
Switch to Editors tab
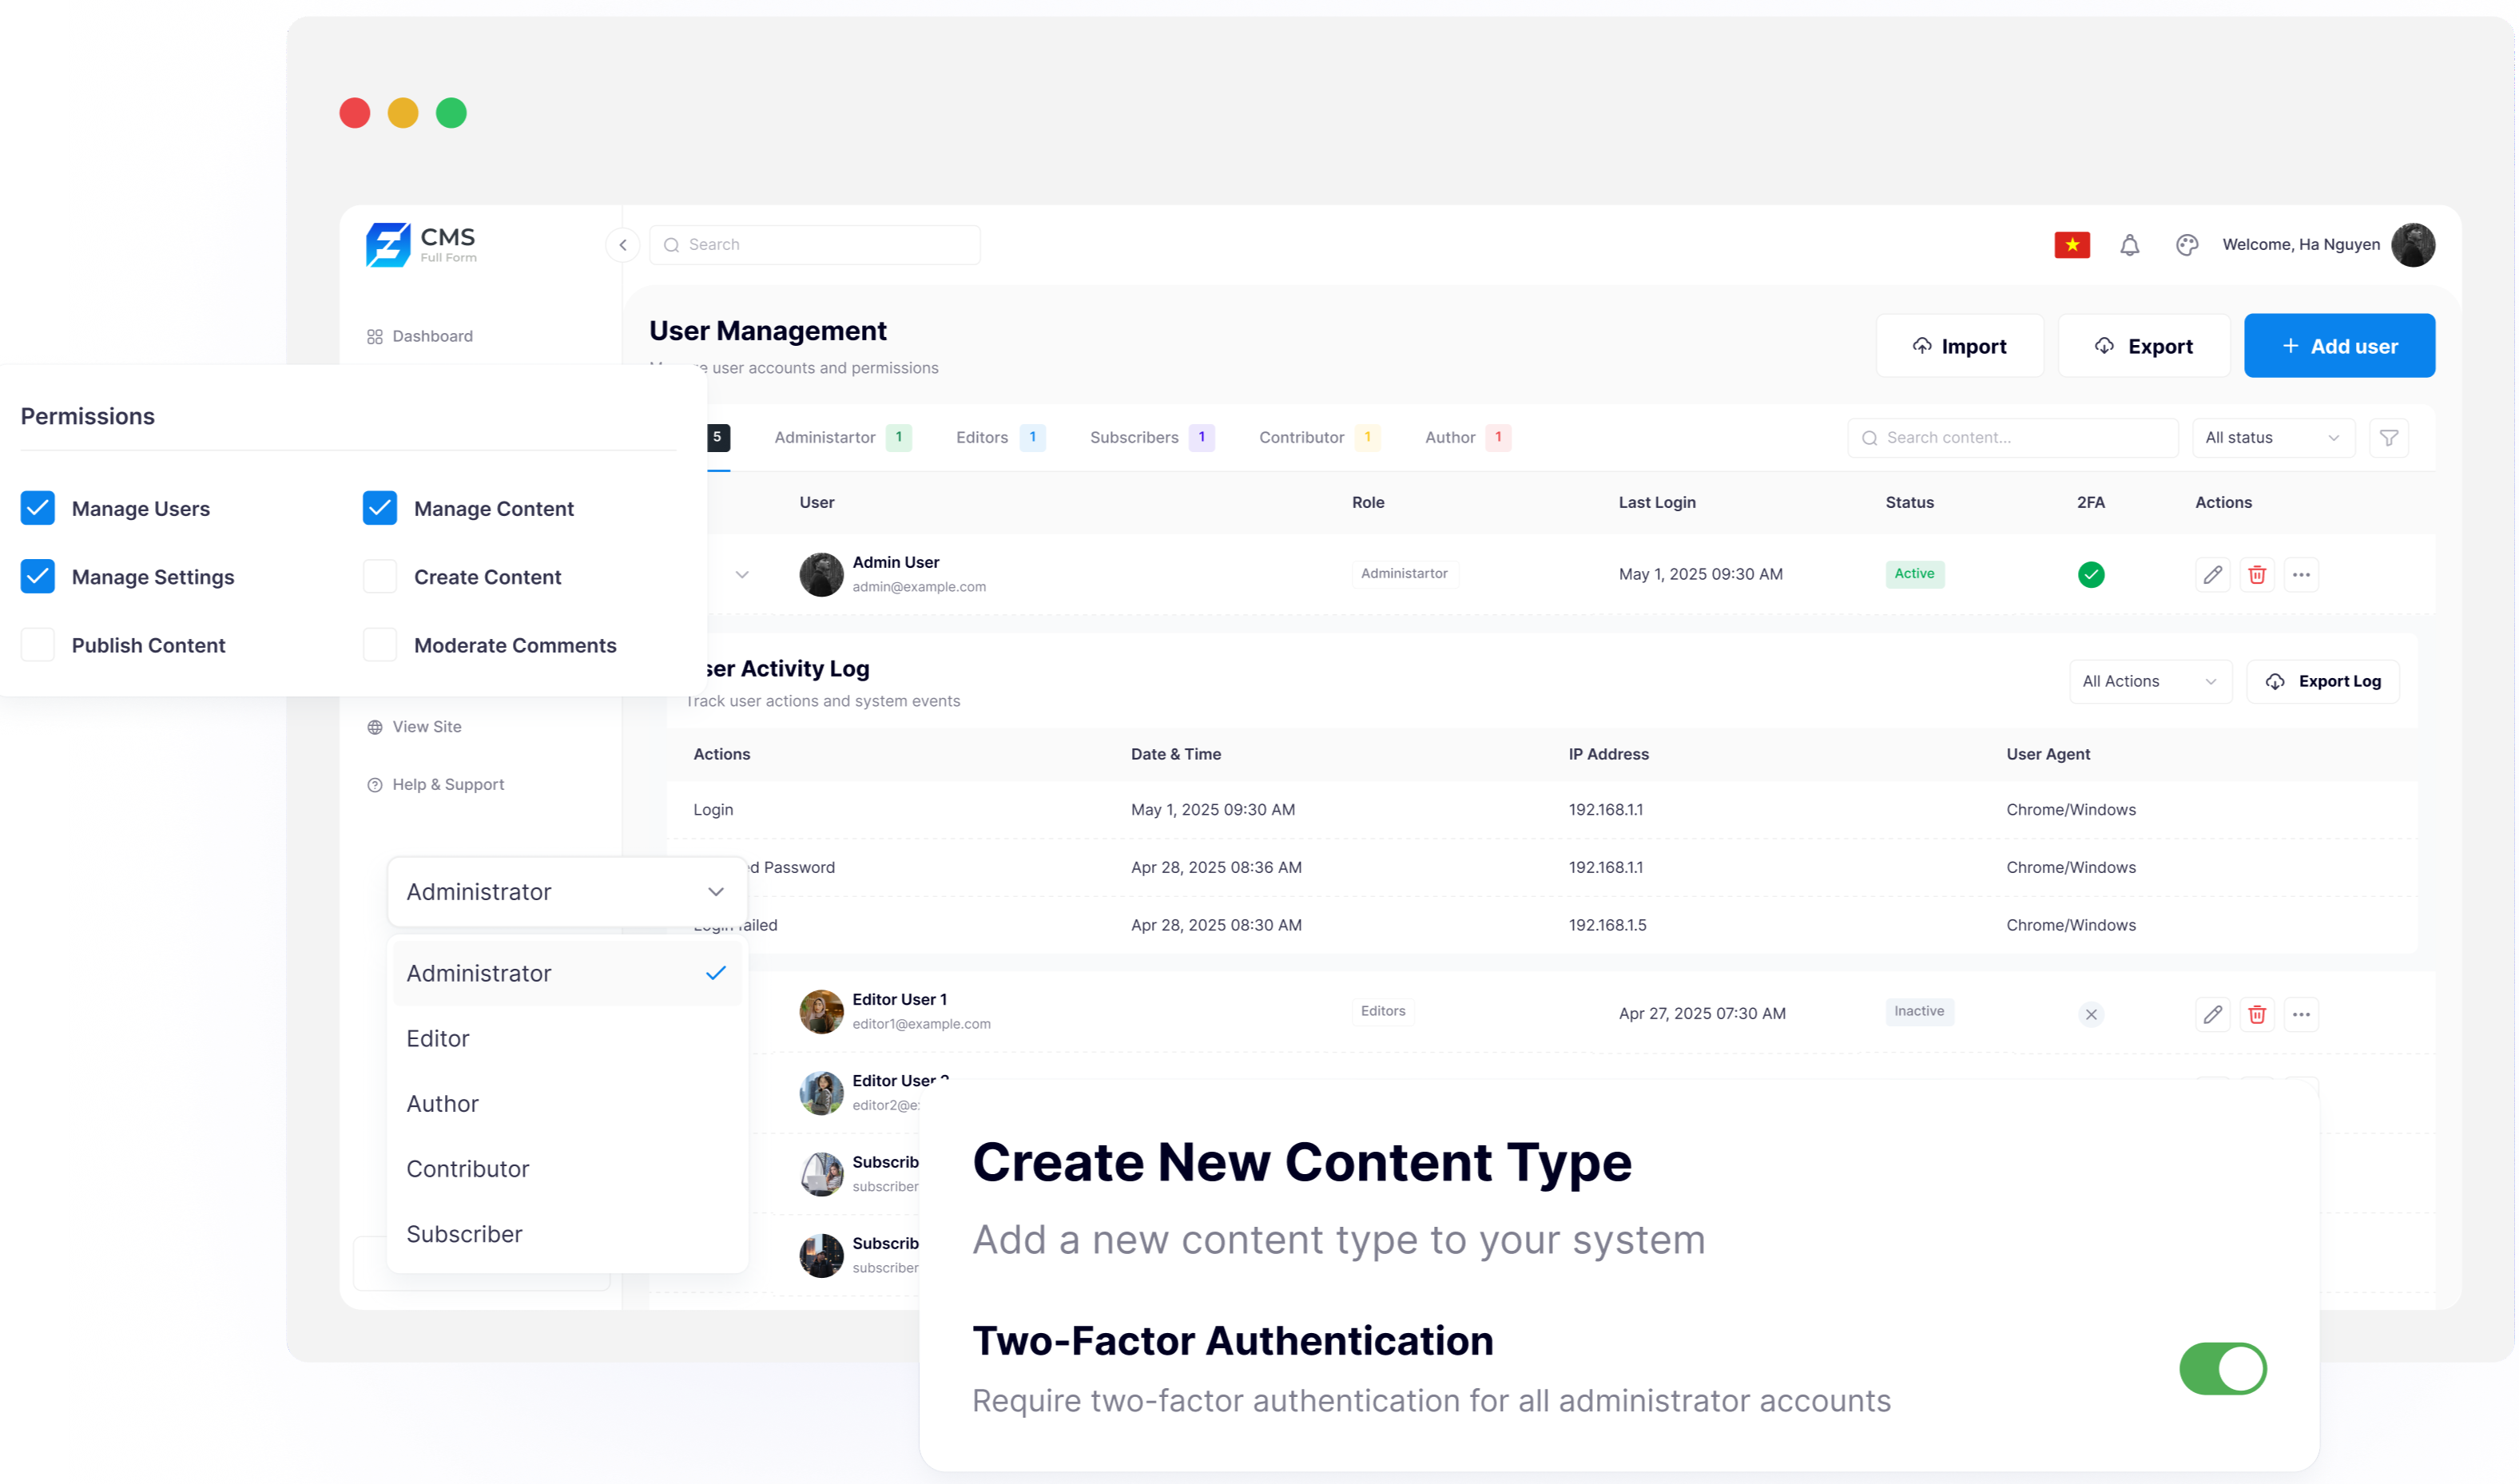pos(1000,438)
